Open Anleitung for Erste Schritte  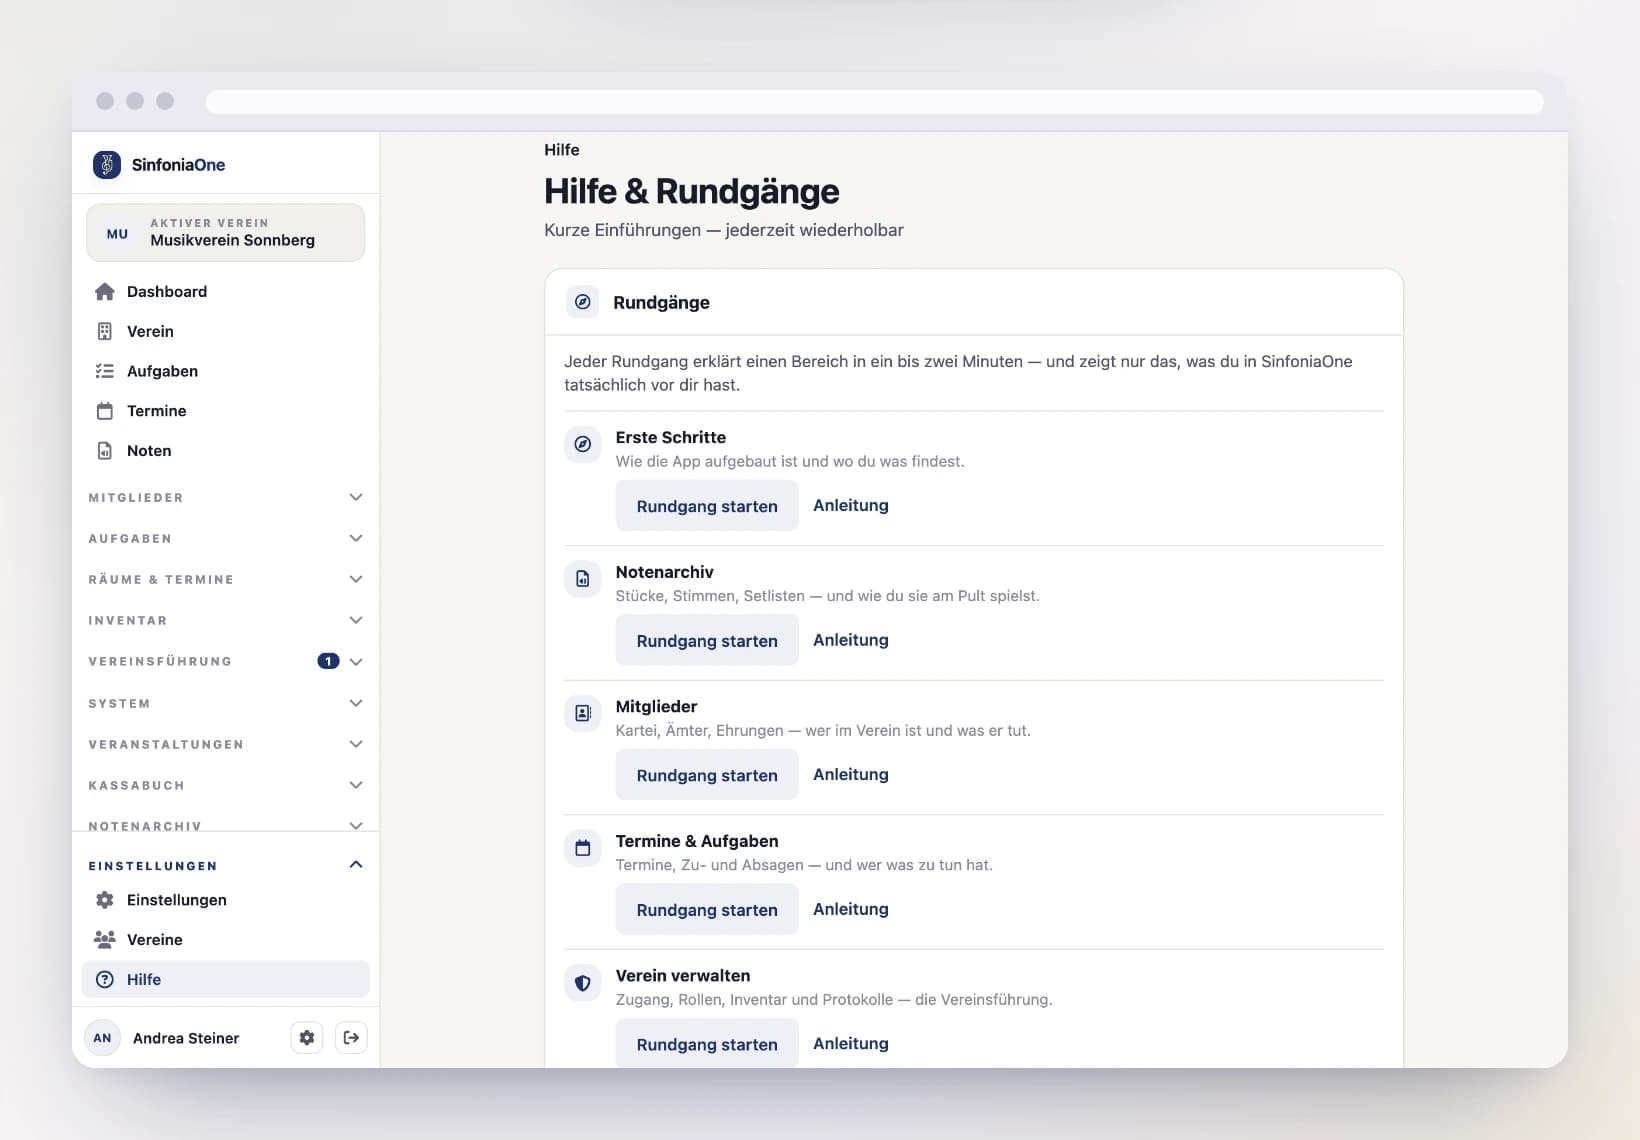pyautogui.click(x=851, y=506)
